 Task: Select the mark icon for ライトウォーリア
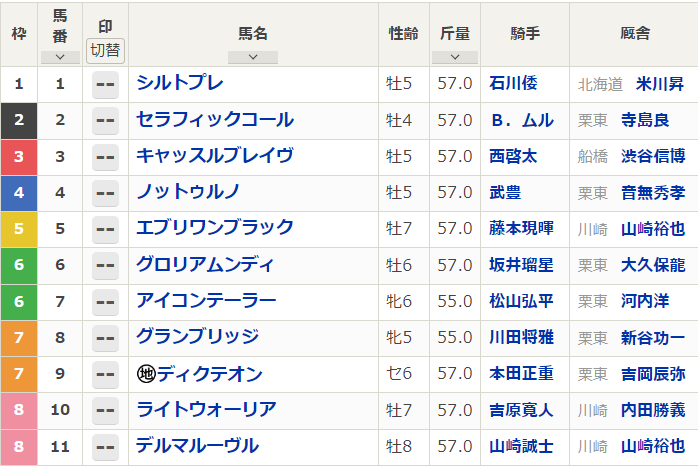click(x=105, y=411)
